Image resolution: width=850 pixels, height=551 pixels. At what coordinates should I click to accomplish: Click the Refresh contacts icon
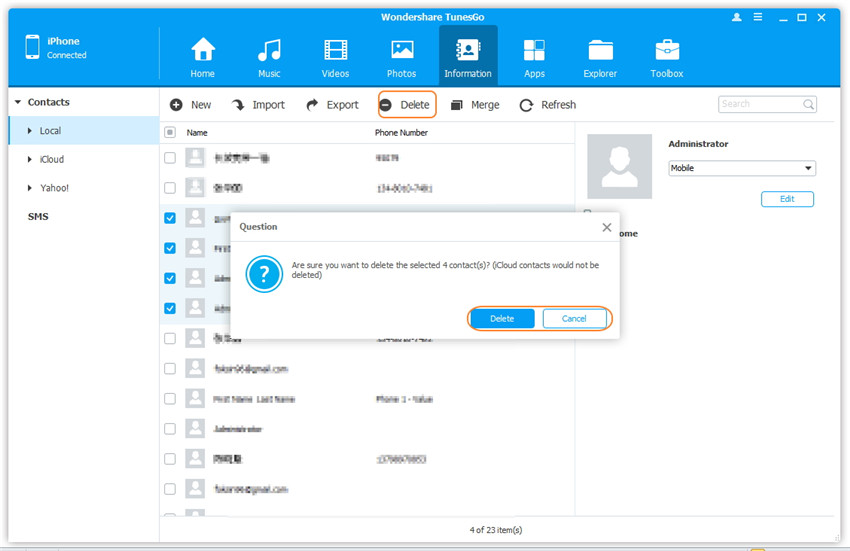pos(526,105)
